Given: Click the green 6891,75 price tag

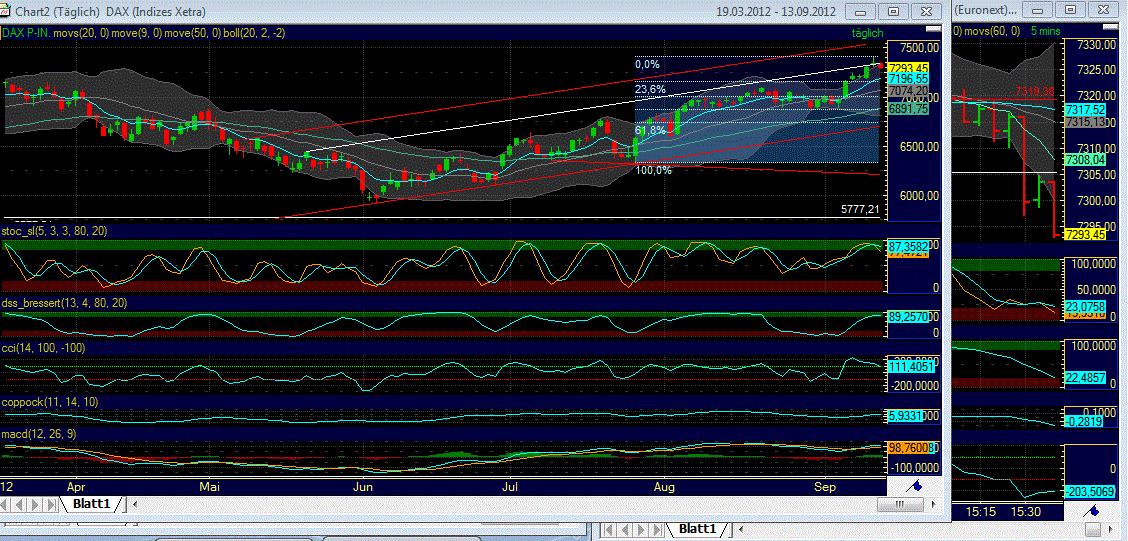Looking at the screenshot, I should (908, 109).
